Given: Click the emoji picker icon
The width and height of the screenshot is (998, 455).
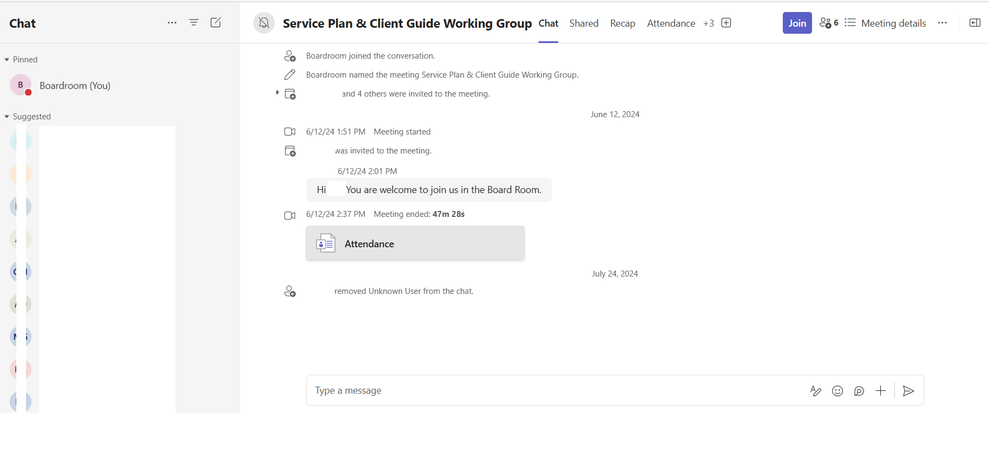Looking at the screenshot, I should tap(838, 391).
